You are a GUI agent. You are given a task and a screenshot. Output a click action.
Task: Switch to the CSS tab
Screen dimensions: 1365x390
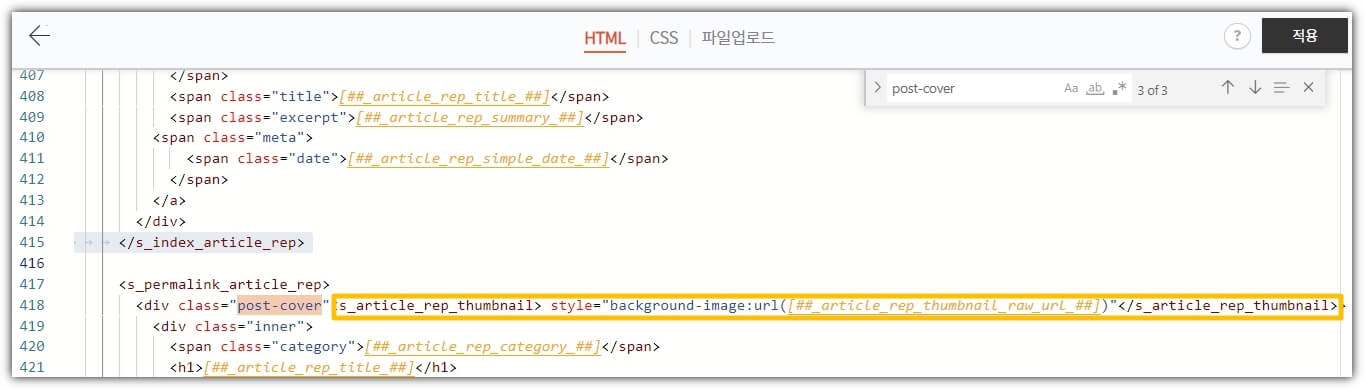pyautogui.click(x=663, y=38)
